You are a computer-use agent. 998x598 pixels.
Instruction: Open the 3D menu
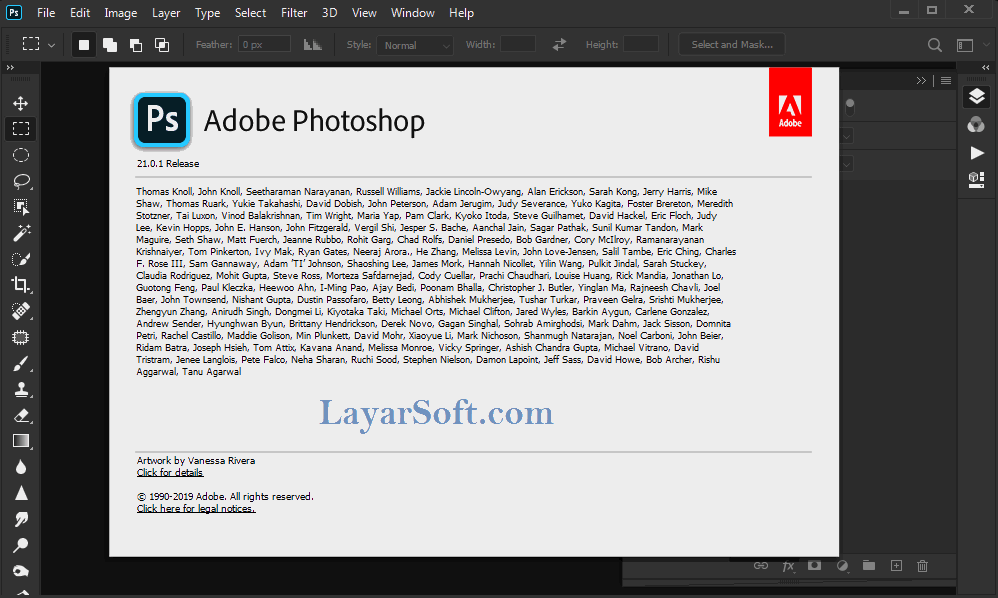[x=329, y=13]
